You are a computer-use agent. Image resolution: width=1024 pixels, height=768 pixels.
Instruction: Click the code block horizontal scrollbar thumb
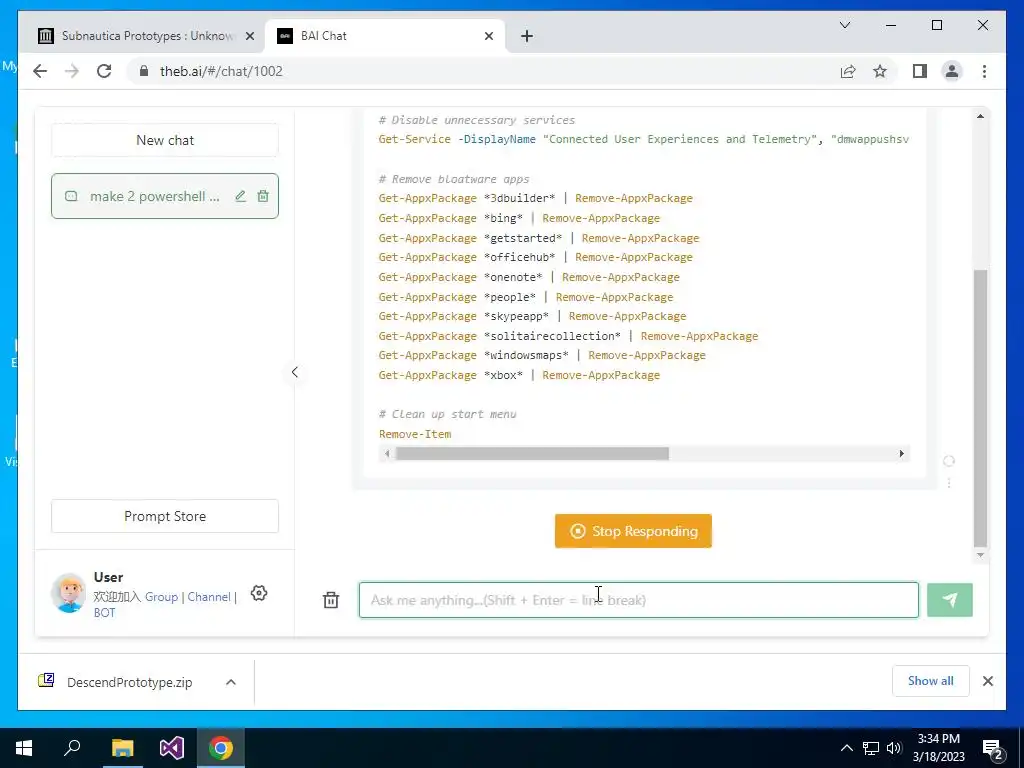click(x=532, y=453)
